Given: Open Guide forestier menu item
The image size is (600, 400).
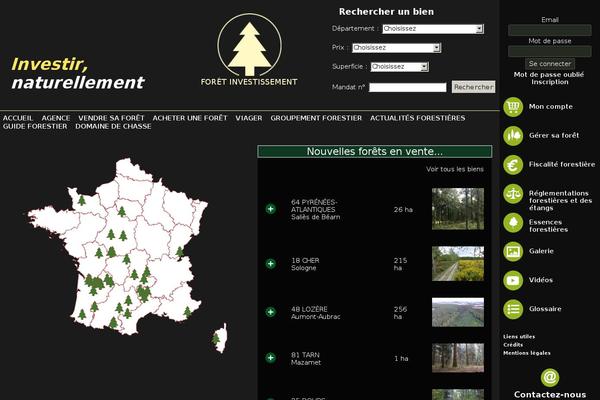Looking at the screenshot, I should [x=35, y=126].
